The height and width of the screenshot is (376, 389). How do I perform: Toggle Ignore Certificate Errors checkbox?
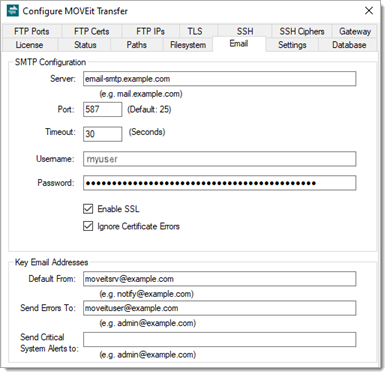coord(88,226)
